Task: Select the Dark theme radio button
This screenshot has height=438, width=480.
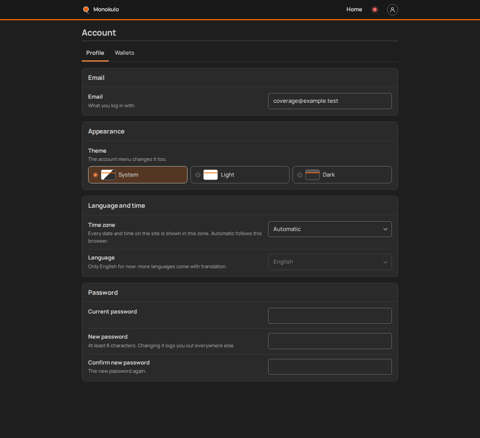Action: click(x=299, y=175)
